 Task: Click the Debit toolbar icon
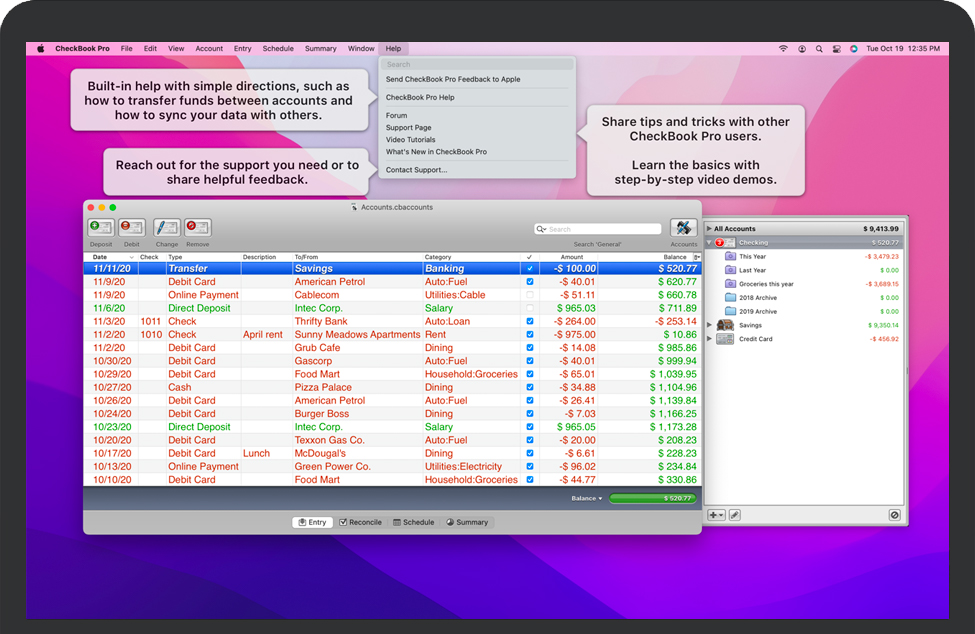132,228
